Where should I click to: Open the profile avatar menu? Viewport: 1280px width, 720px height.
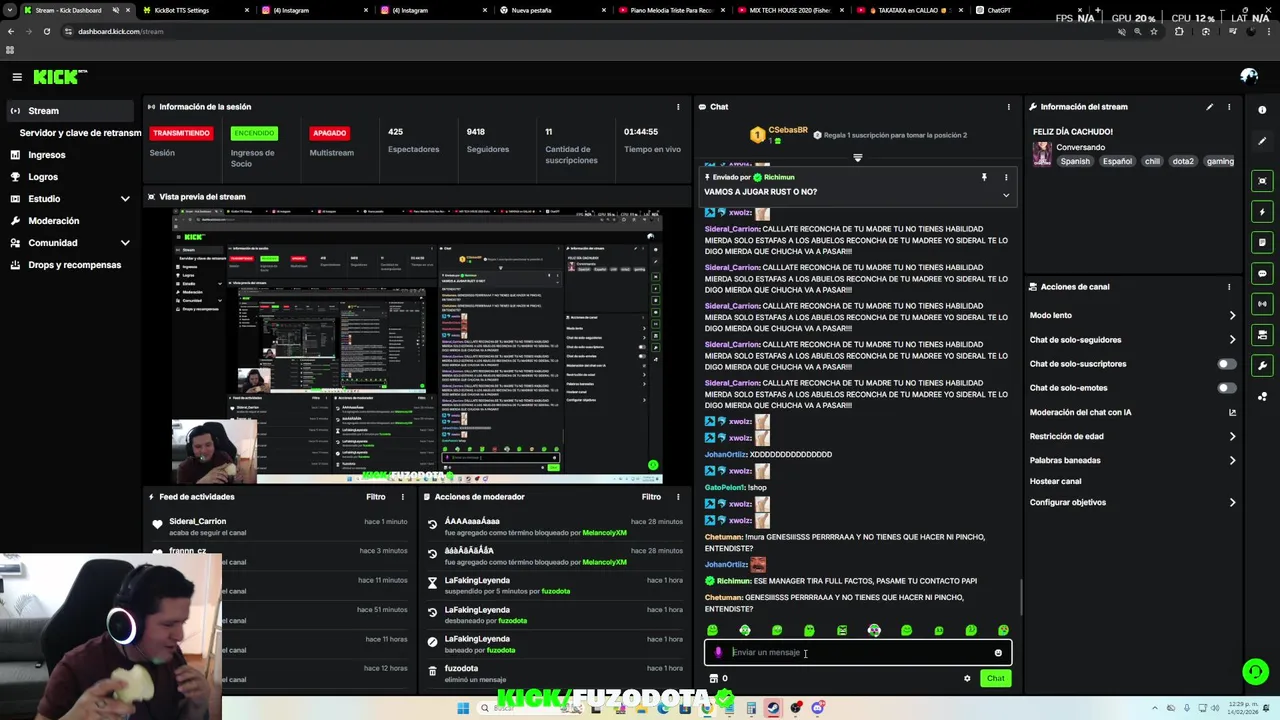(1249, 76)
